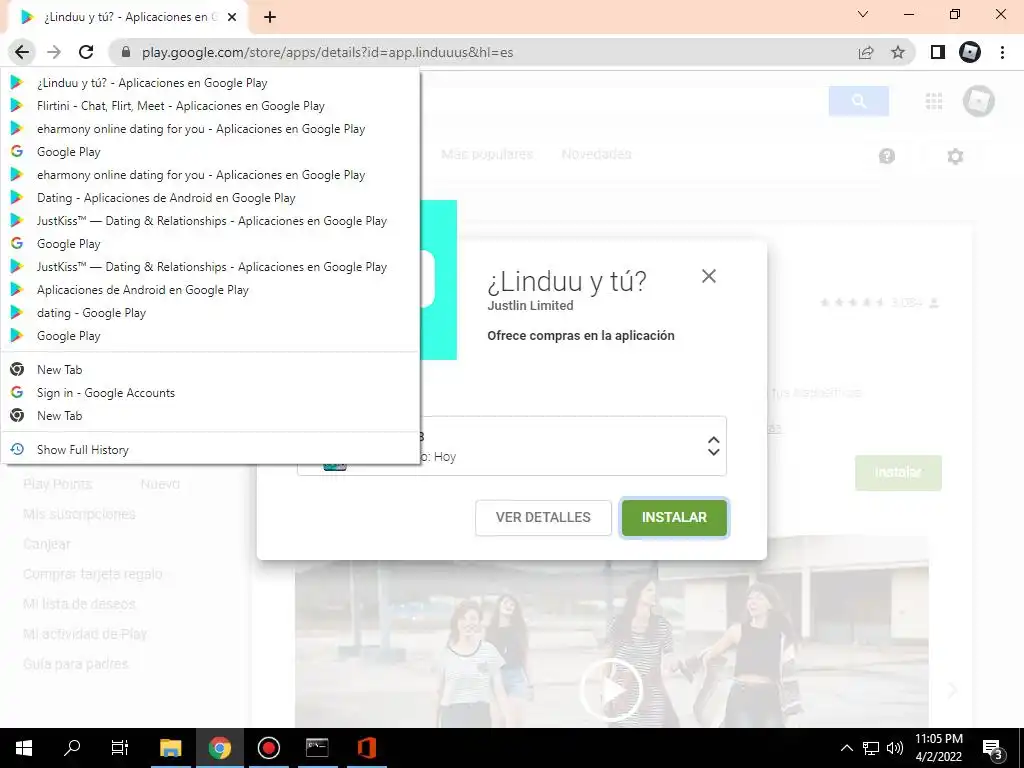Viewport: 1024px width, 768px height.
Task: Expand the device selector dropdown
Action: pos(714,446)
